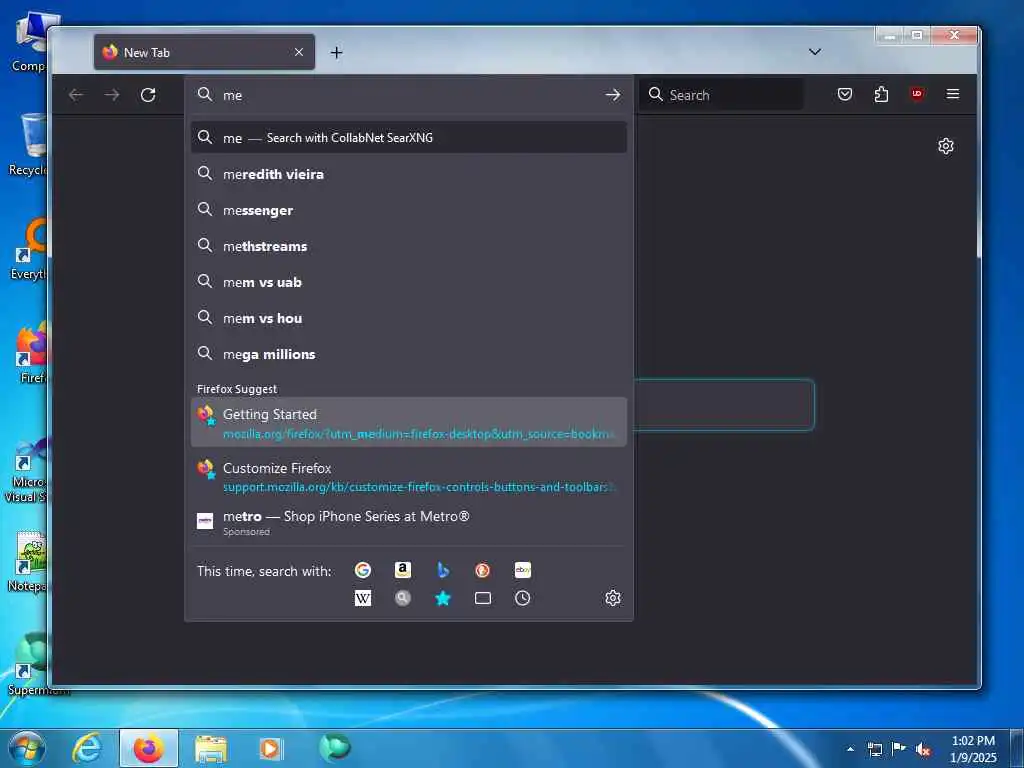Close the New Tab tab
The image size is (1024, 768).
[x=298, y=52]
